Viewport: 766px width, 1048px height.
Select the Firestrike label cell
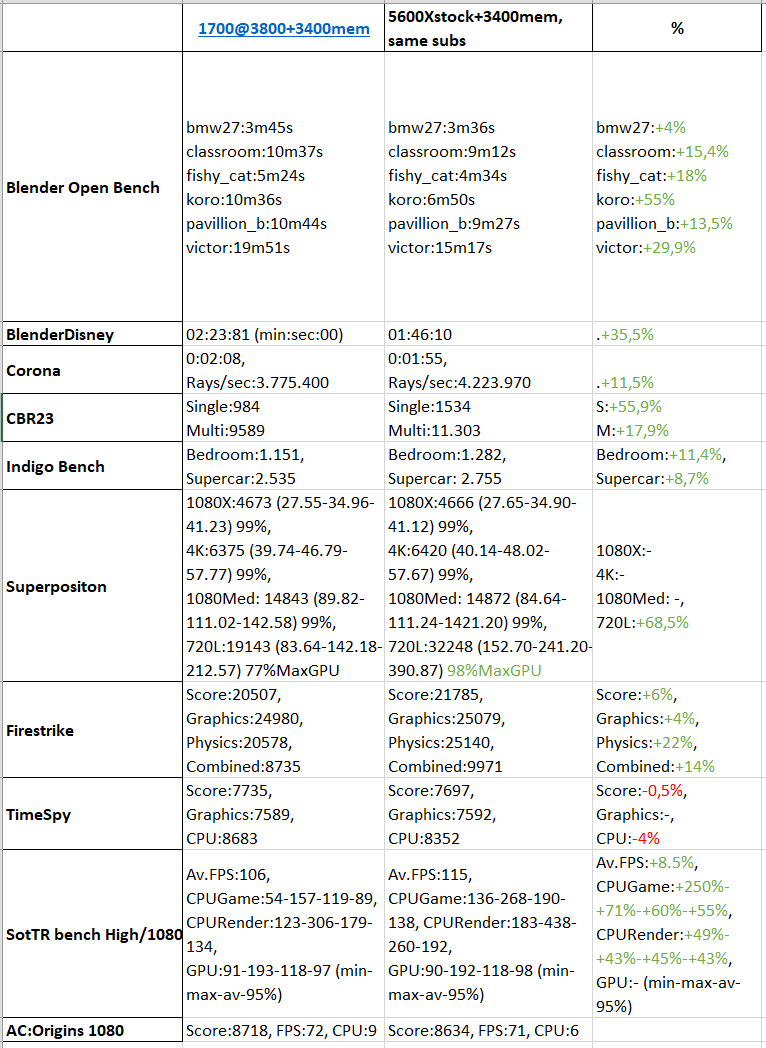point(92,730)
